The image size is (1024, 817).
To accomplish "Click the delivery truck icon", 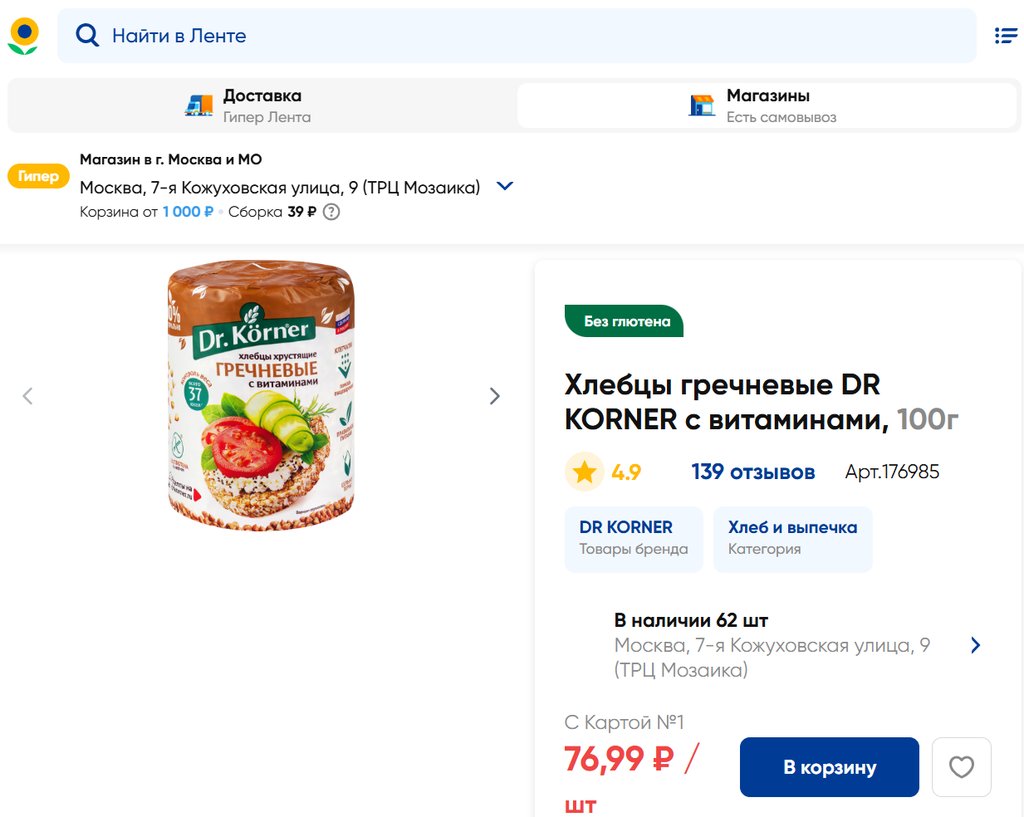I will [x=199, y=105].
